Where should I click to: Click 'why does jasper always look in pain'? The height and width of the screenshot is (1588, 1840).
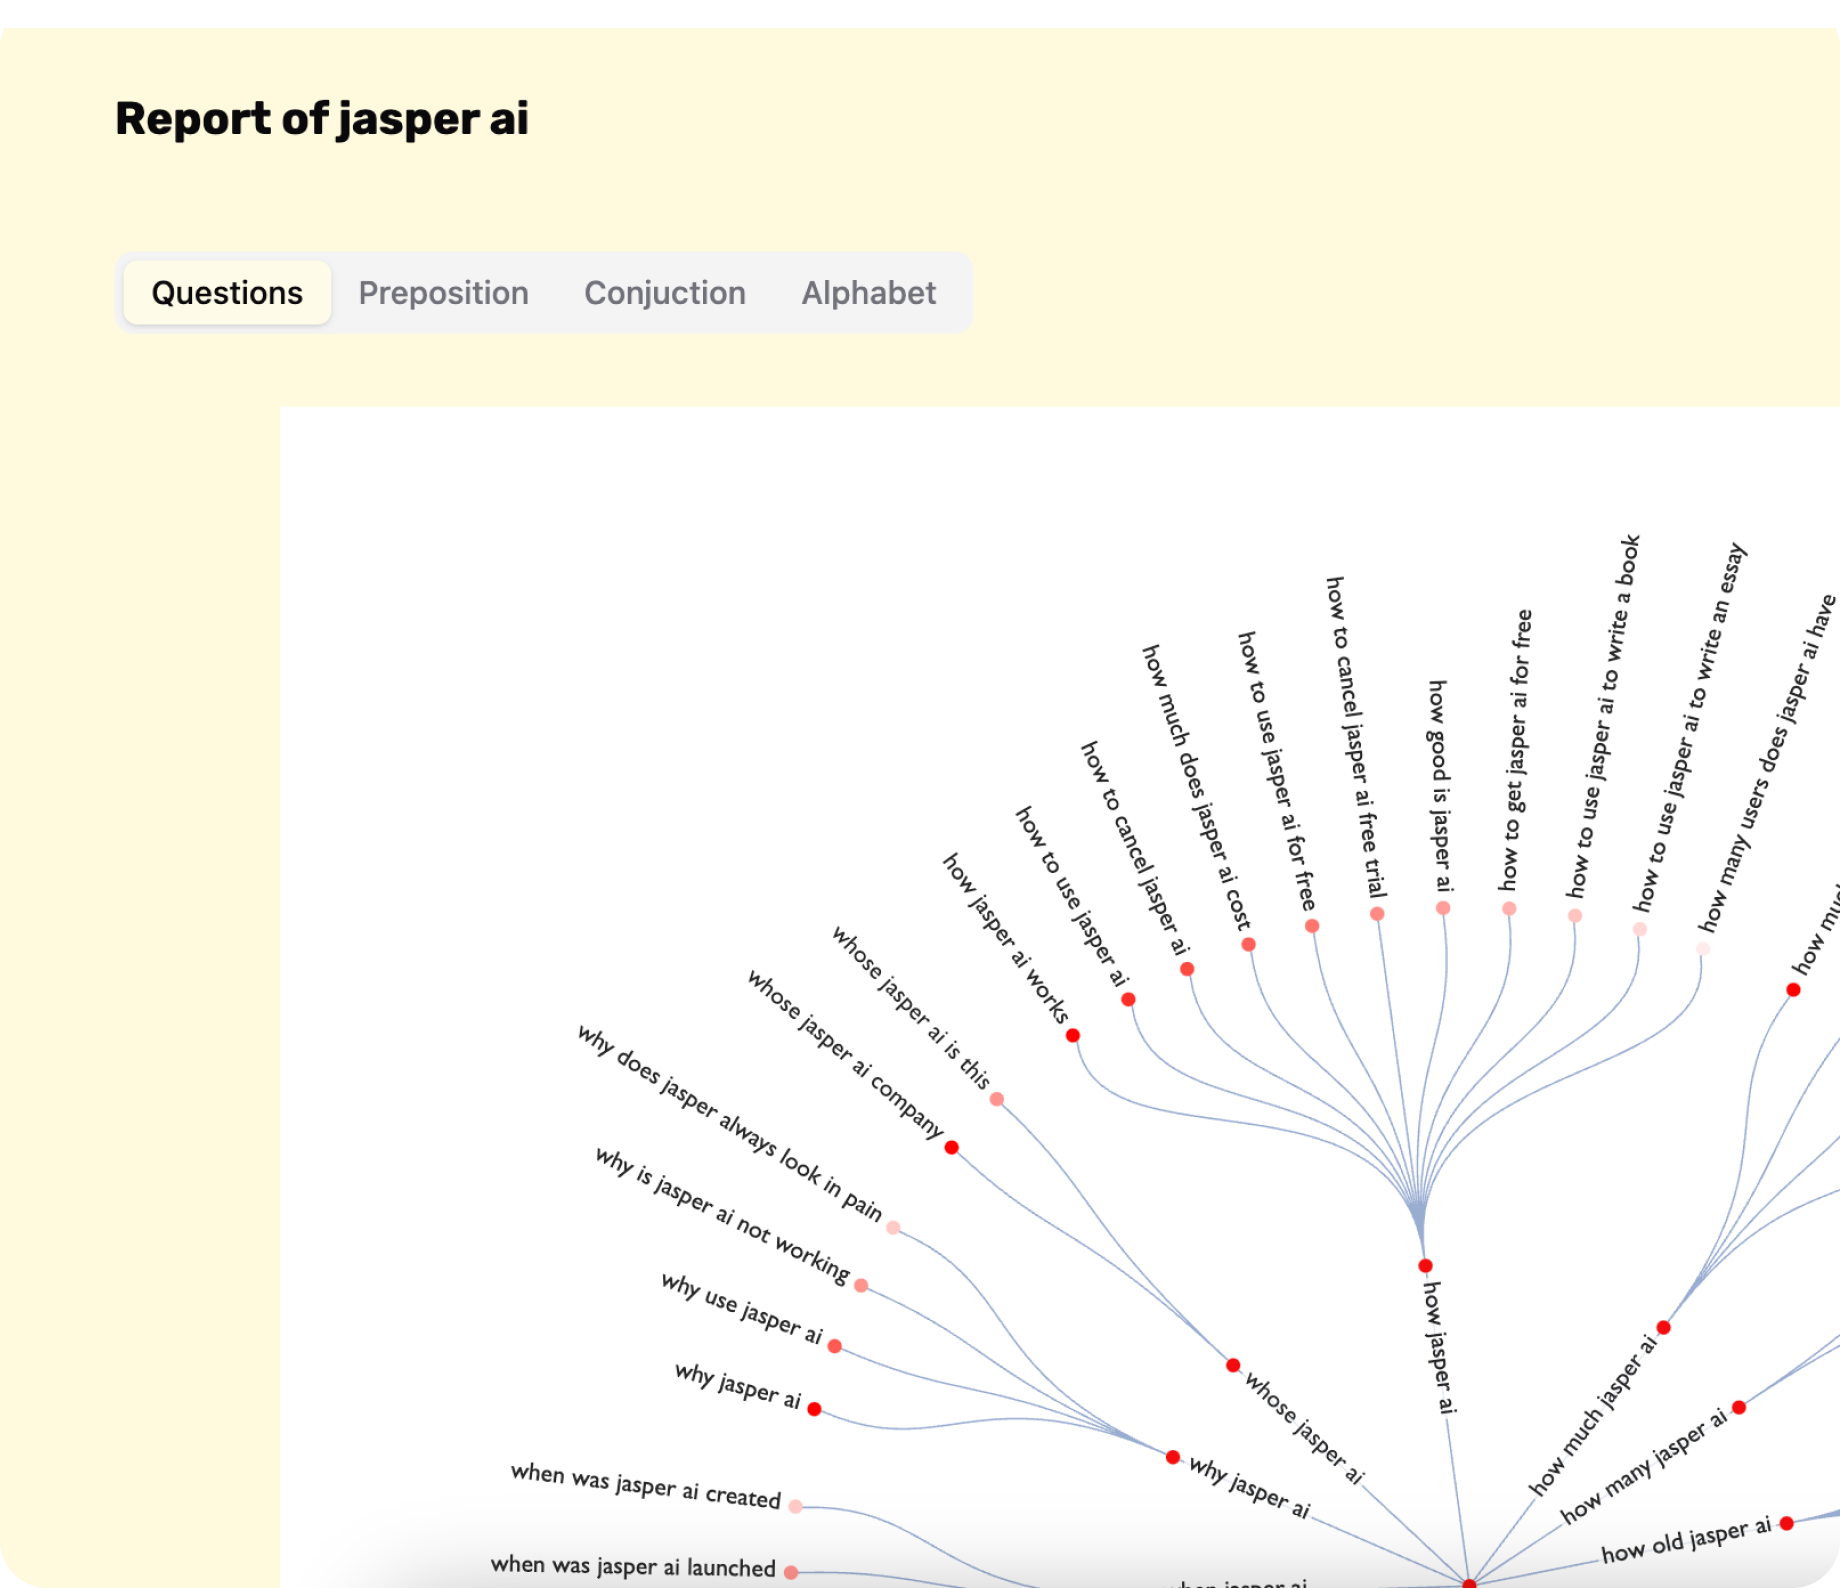click(x=730, y=1123)
